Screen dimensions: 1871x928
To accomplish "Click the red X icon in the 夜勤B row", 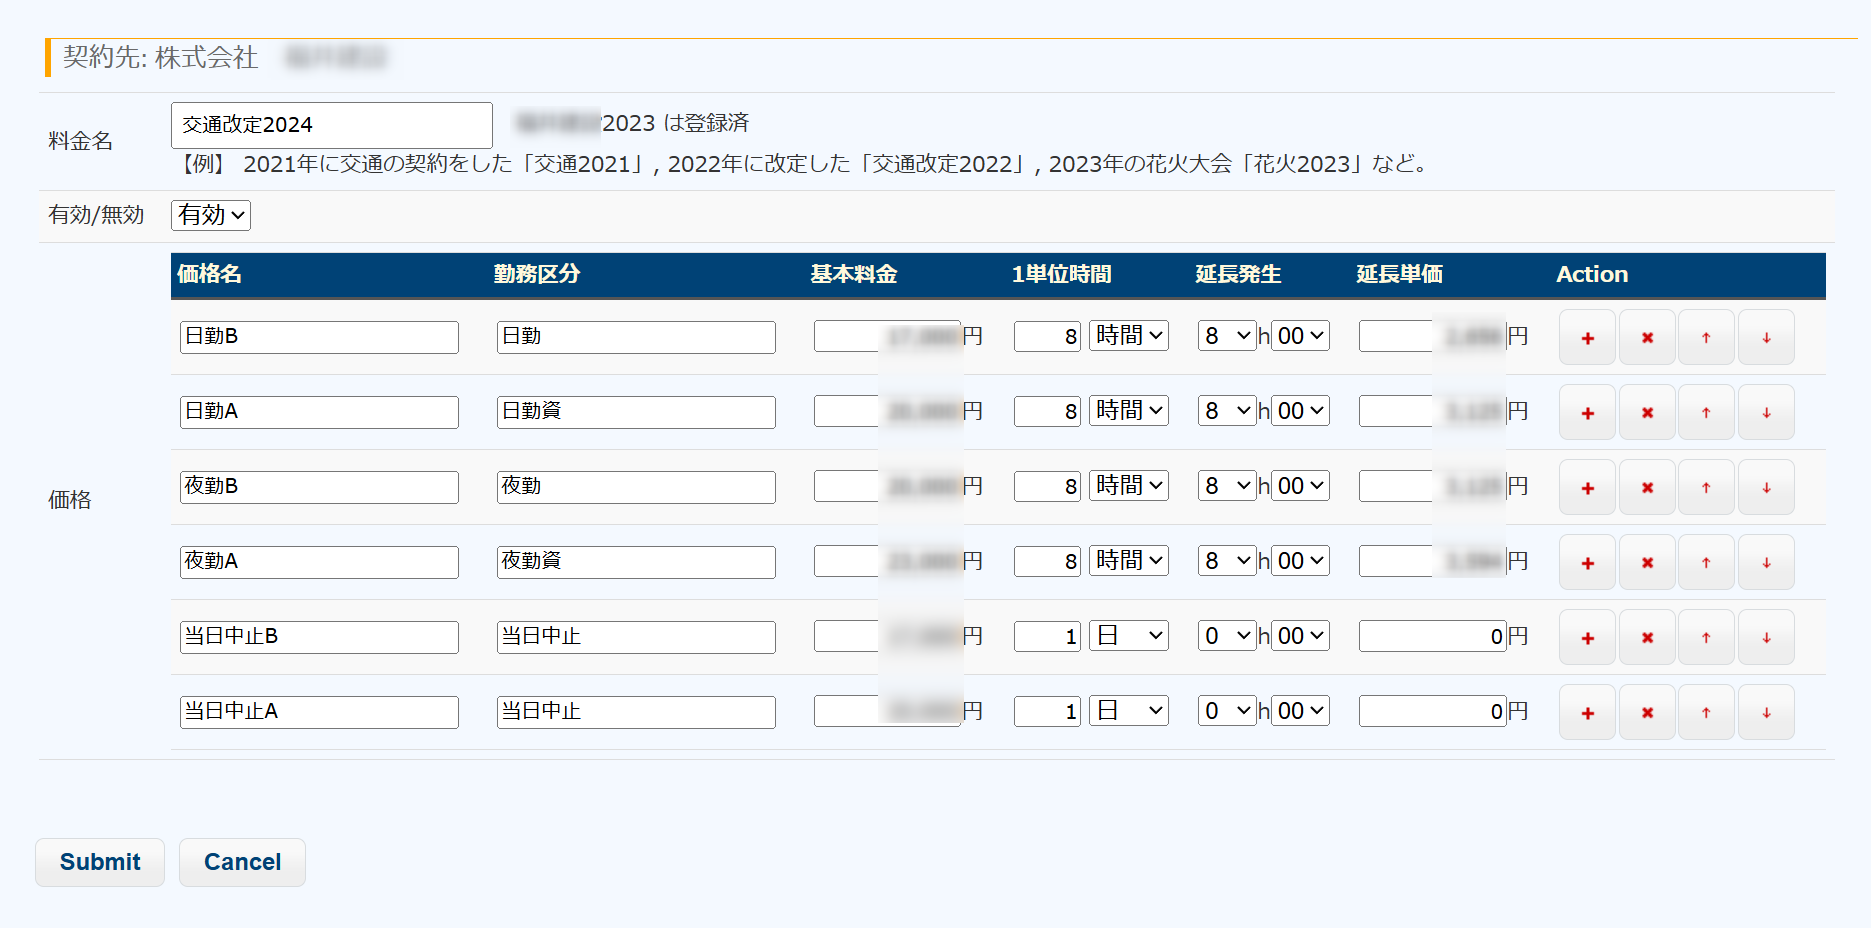I will [1647, 488].
